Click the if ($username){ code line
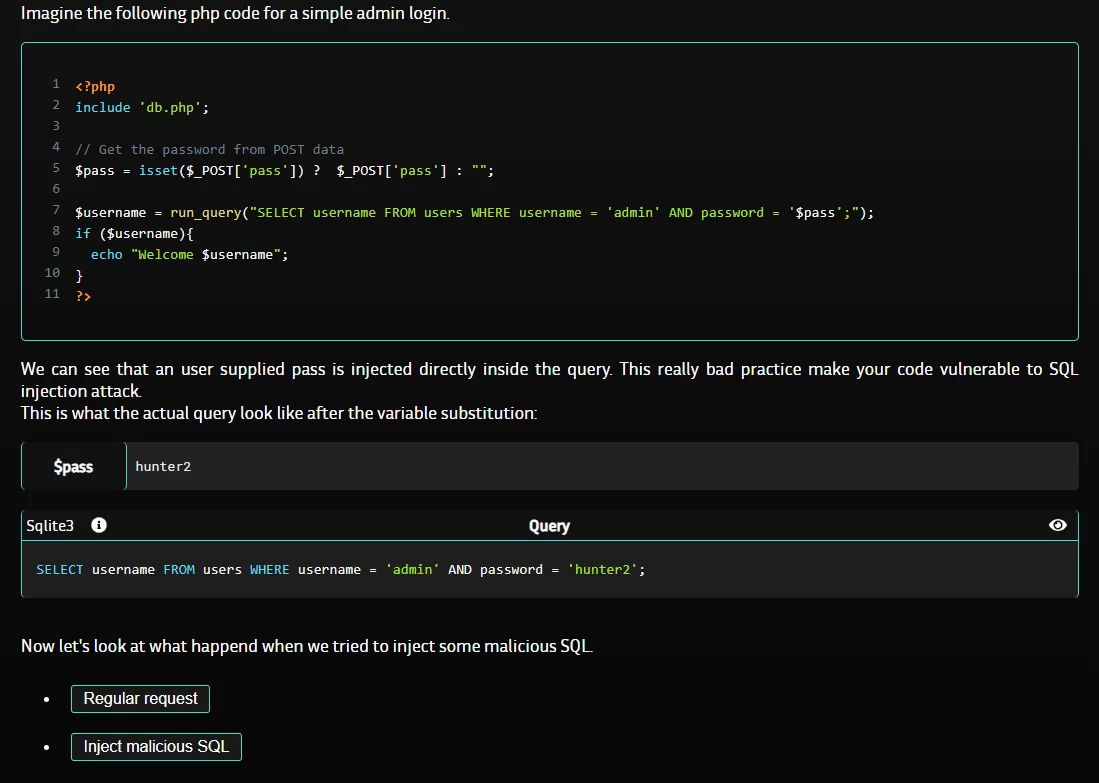The image size is (1099, 783). pyautogui.click(x=134, y=233)
